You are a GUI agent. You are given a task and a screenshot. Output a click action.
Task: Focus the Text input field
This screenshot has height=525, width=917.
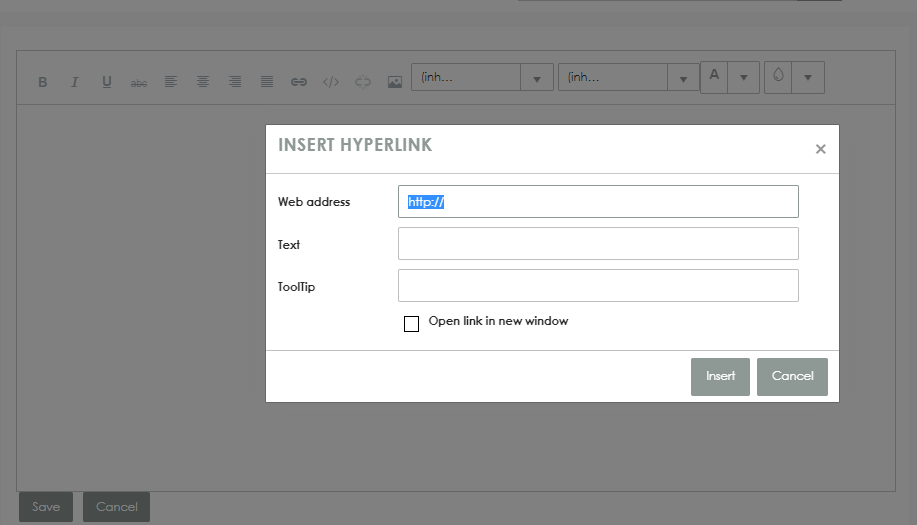pyautogui.click(x=598, y=243)
